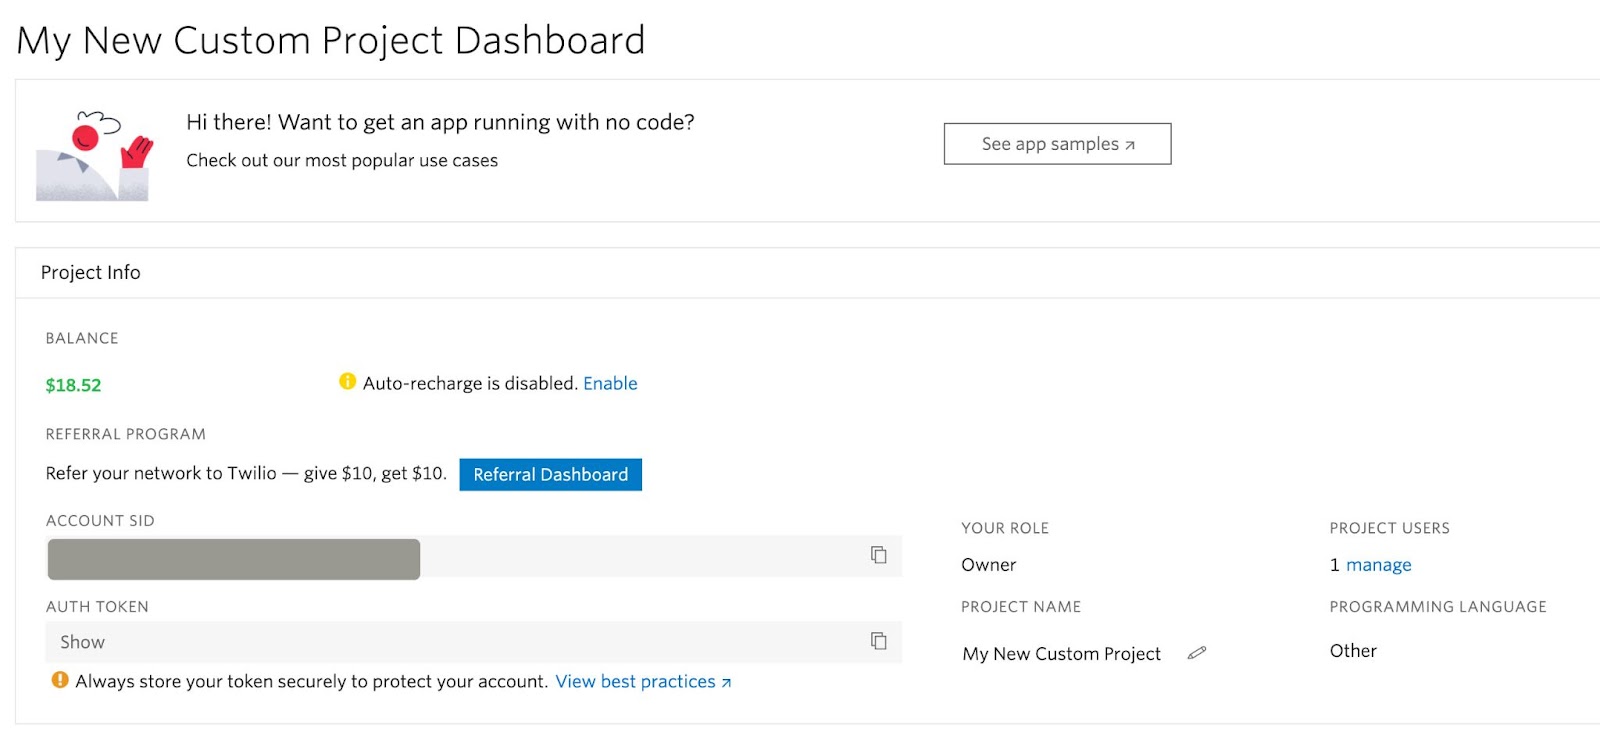This screenshot has width=1600, height=736.
Task: Click the Owner role value
Action: point(988,565)
